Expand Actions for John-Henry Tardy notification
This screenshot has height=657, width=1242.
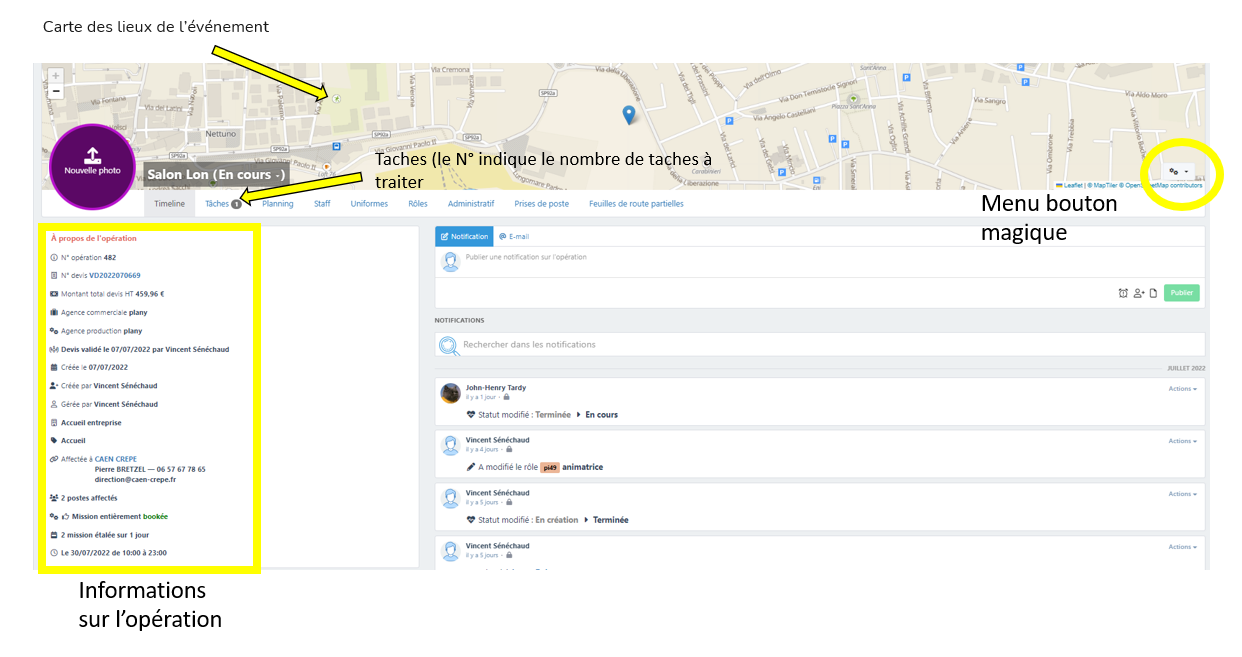coord(1182,389)
